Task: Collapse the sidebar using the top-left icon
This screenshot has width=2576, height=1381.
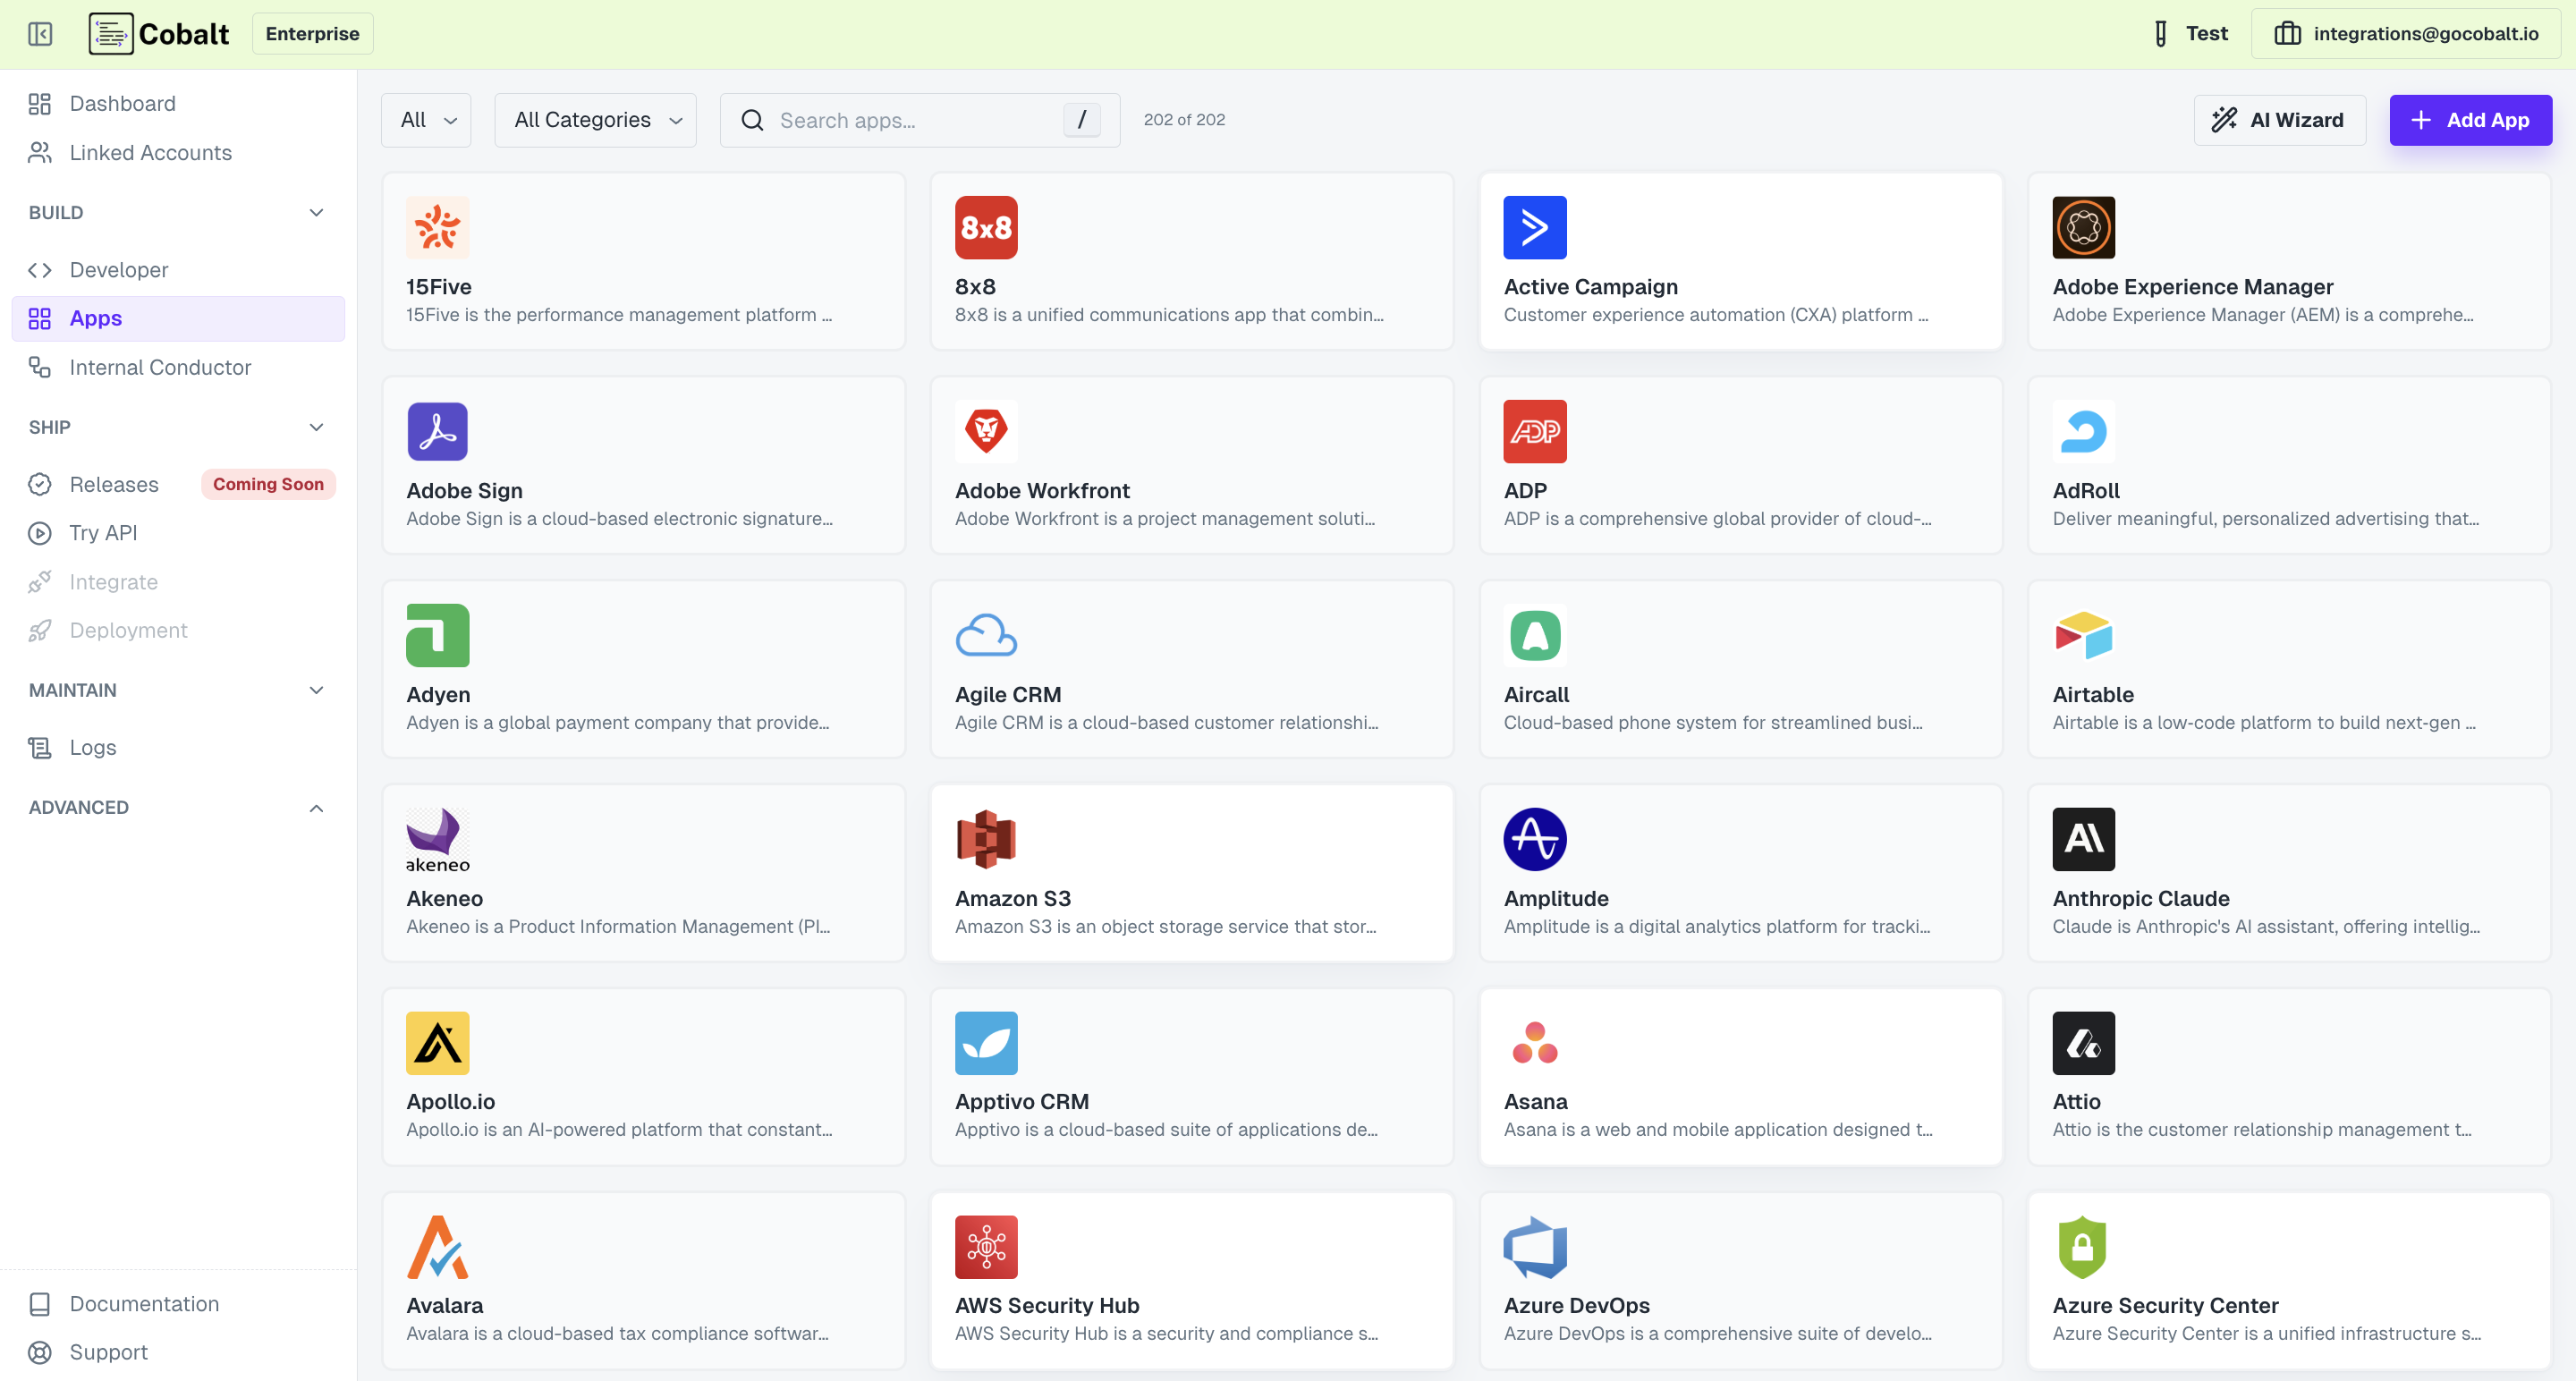Action: tap(40, 33)
